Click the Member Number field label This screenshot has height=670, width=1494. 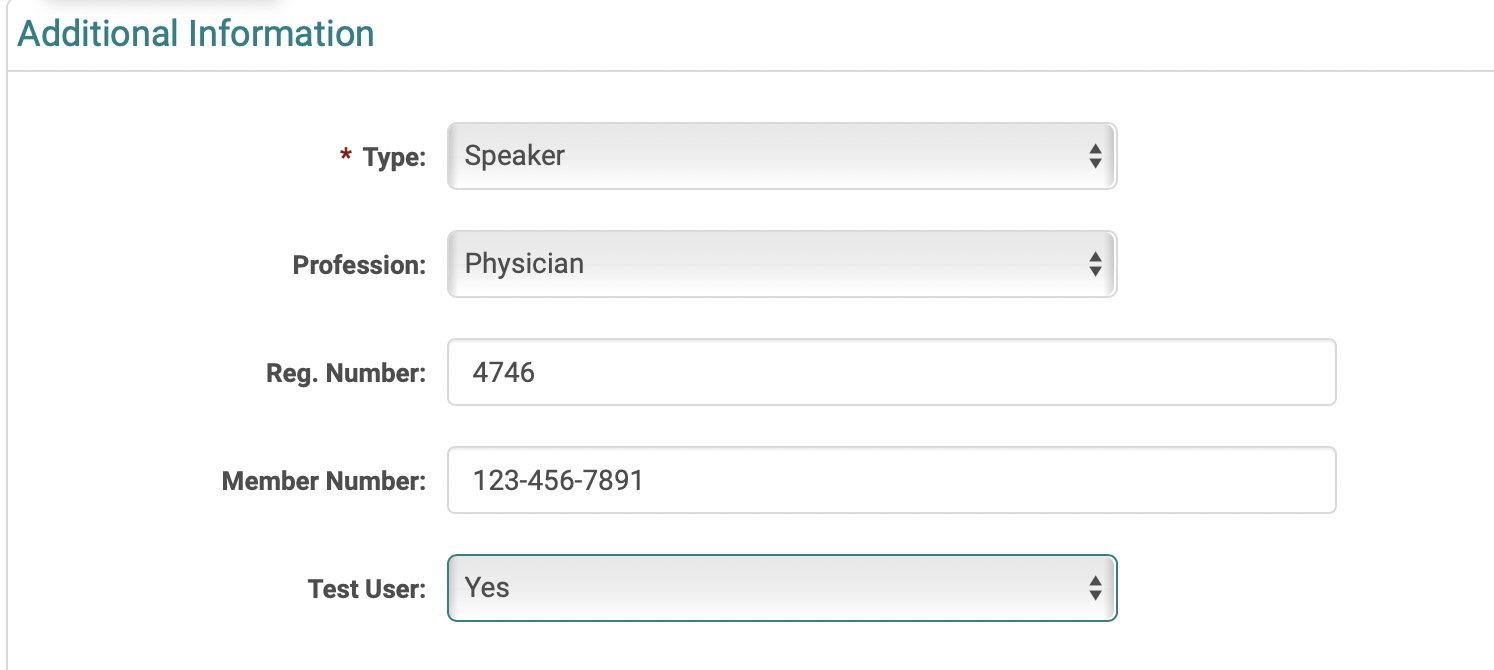pyautogui.click(x=324, y=481)
